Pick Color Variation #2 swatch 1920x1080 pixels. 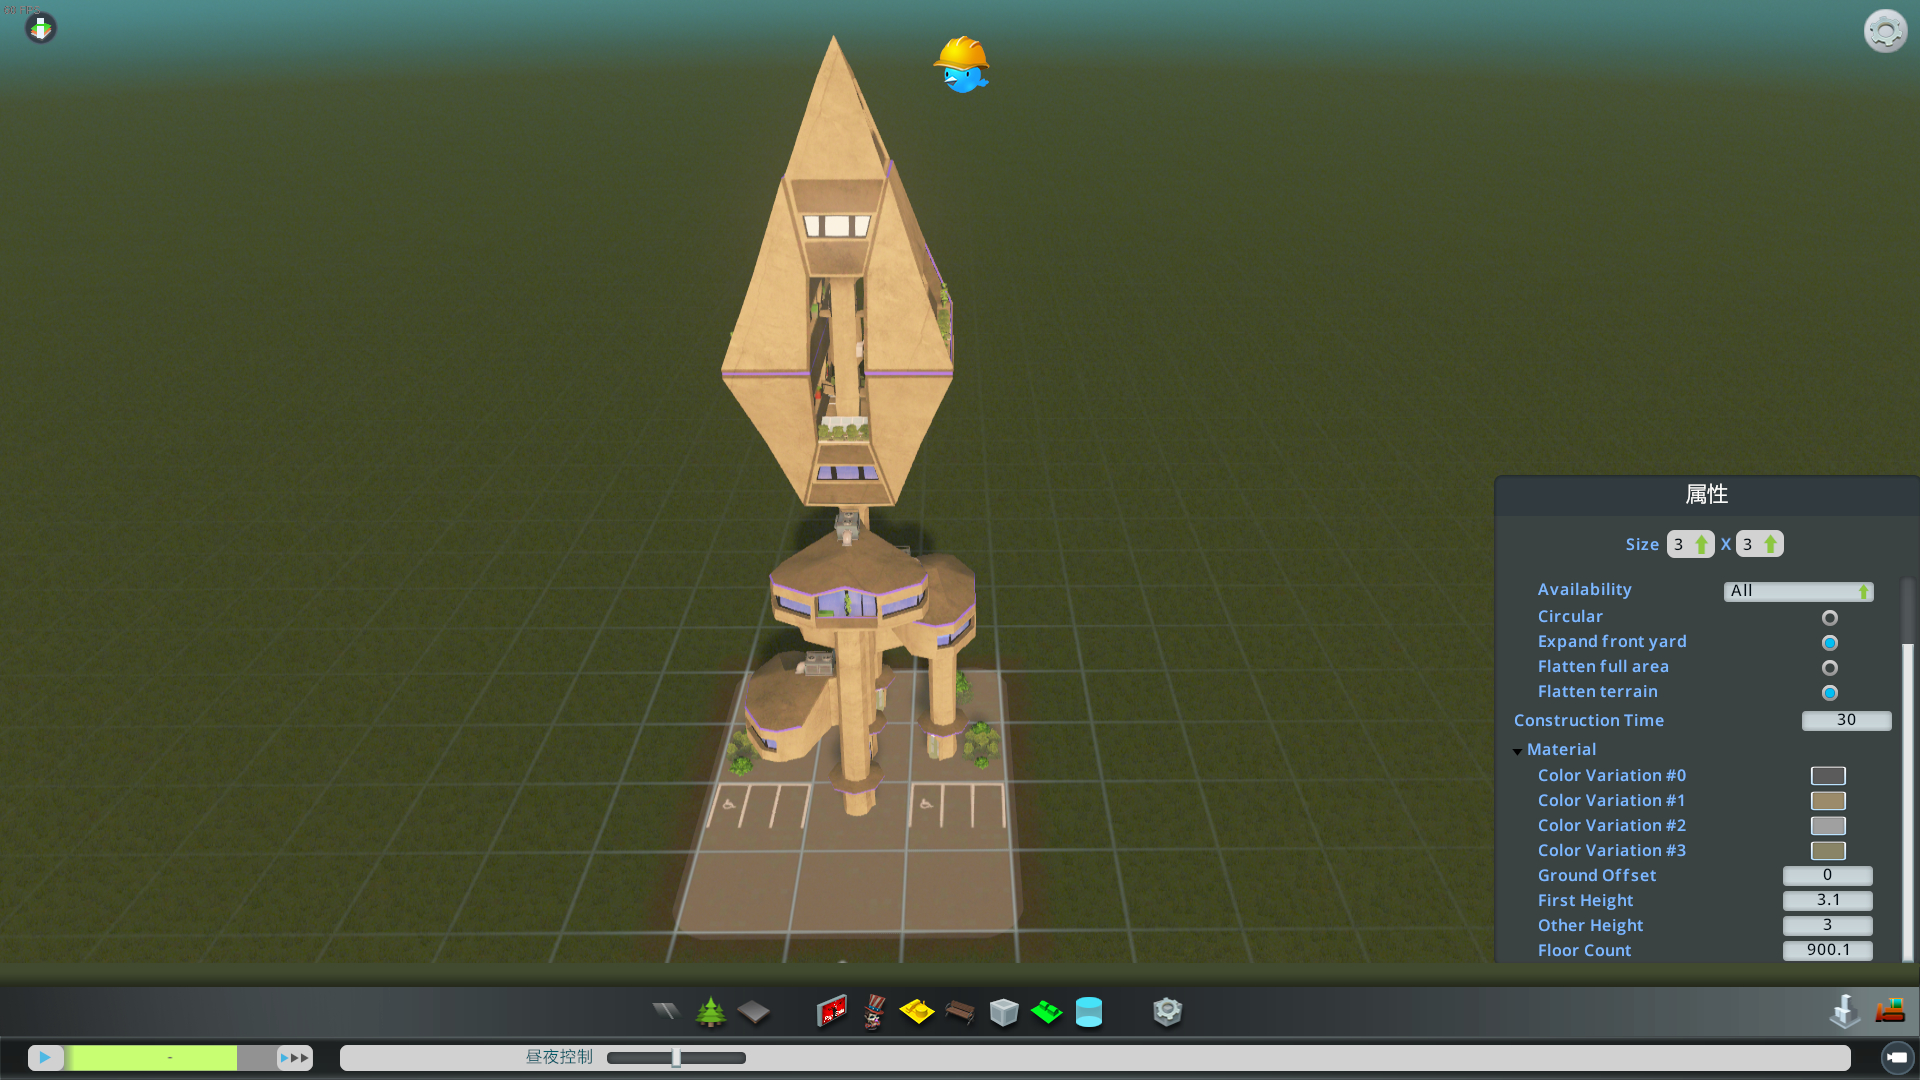coord(1828,826)
